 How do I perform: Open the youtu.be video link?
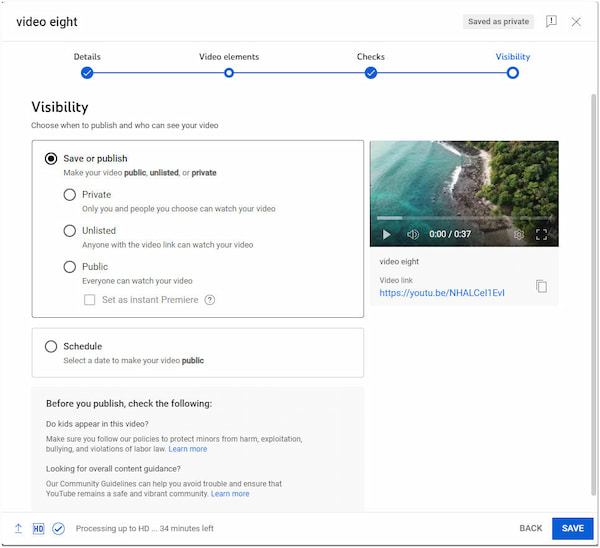442,293
